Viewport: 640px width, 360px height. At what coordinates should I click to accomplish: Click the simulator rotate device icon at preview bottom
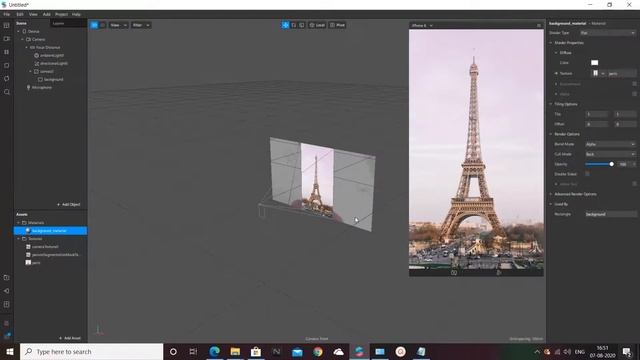(x=453, y=272)
